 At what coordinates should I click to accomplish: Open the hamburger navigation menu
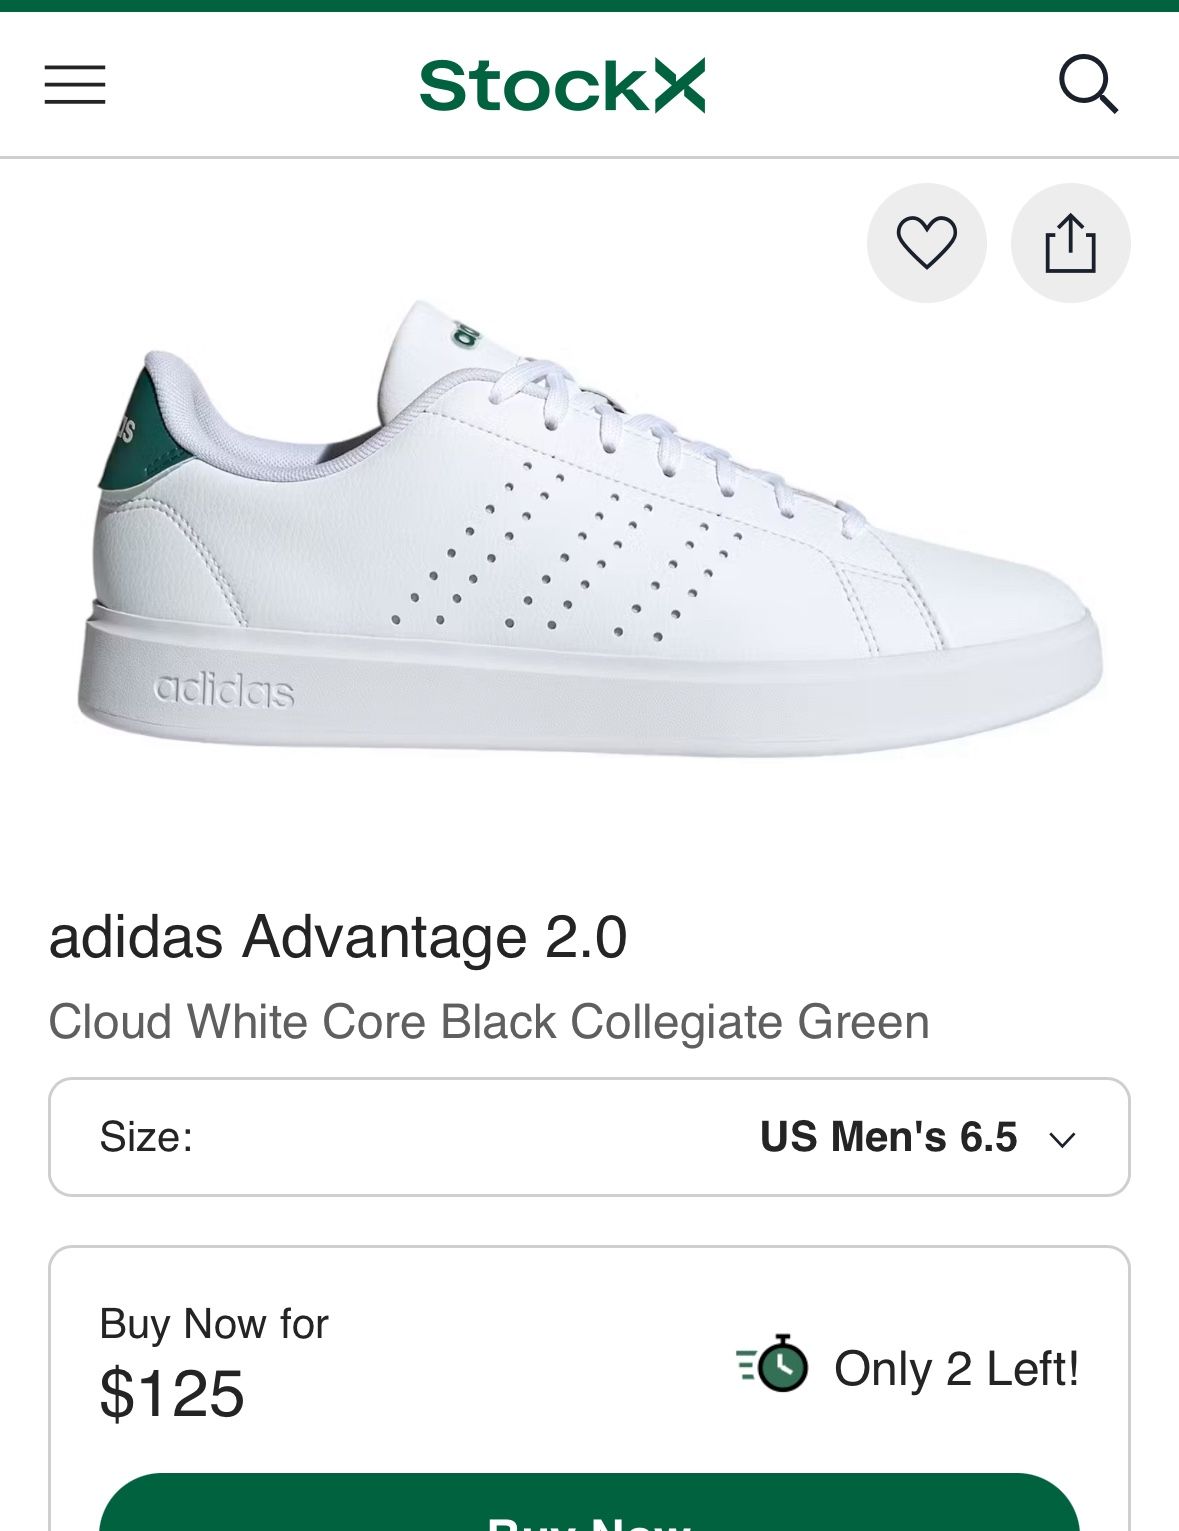tap(74, 85)
